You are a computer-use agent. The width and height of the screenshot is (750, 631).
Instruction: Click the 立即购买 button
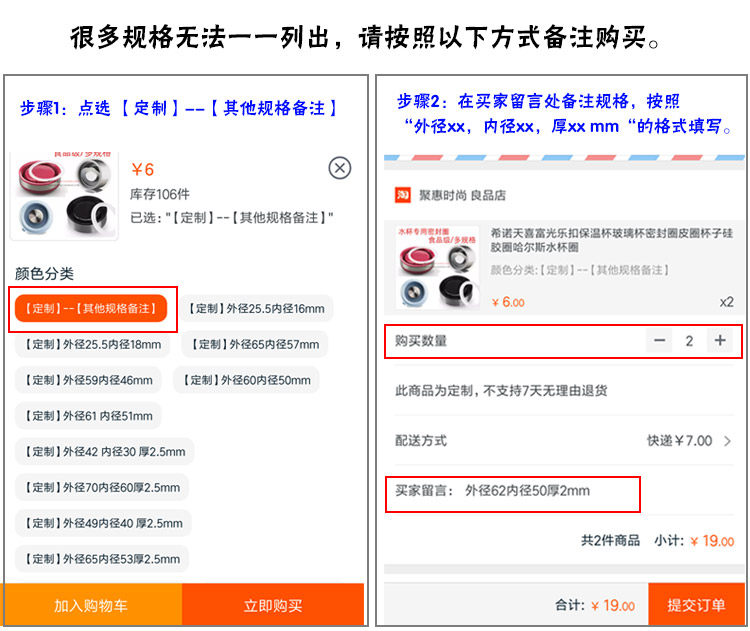pyautogui.click(x=273, y=605)
